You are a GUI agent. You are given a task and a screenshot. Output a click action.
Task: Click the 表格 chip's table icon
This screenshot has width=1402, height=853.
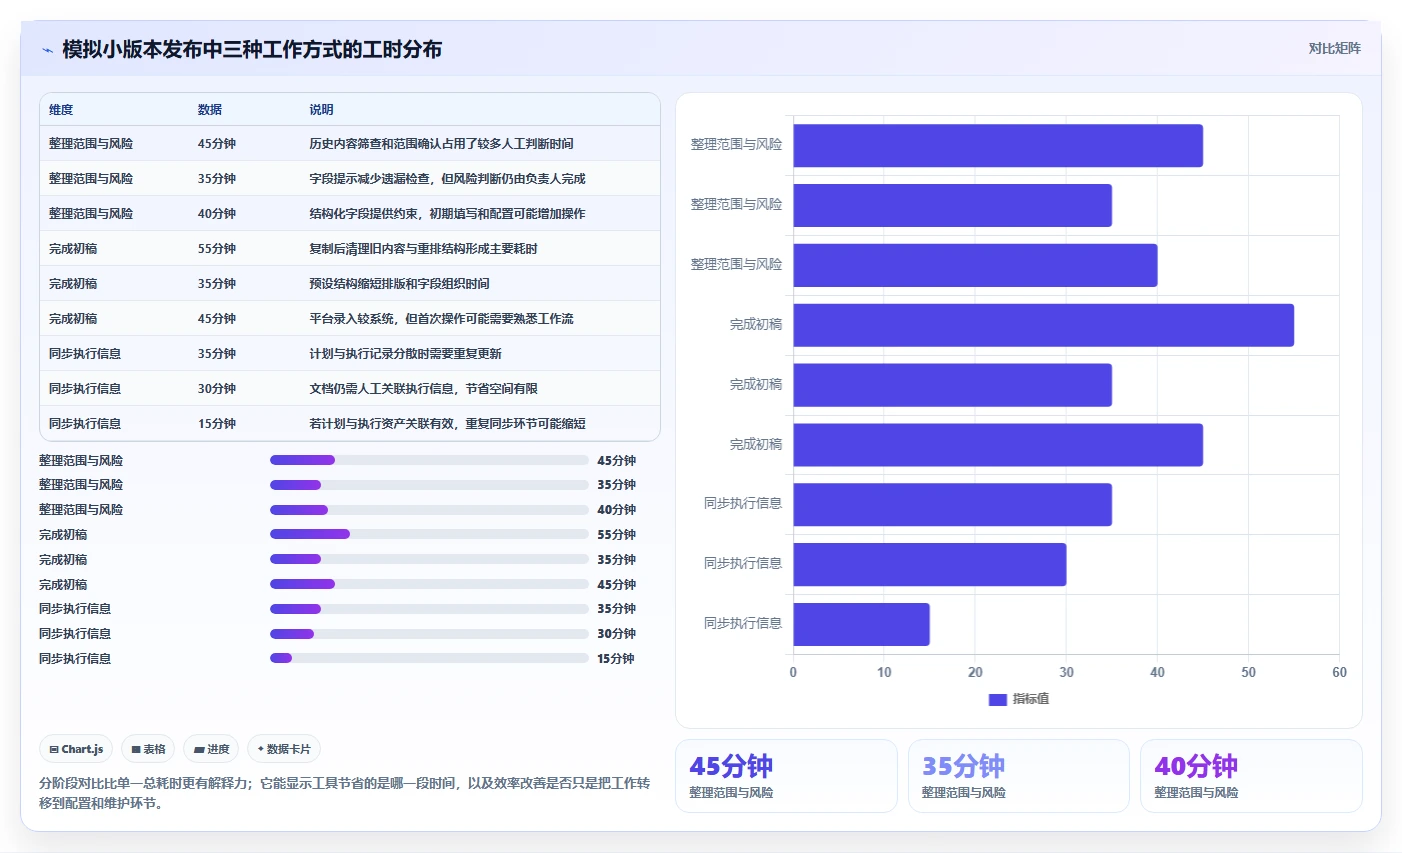tap(136, 749)
